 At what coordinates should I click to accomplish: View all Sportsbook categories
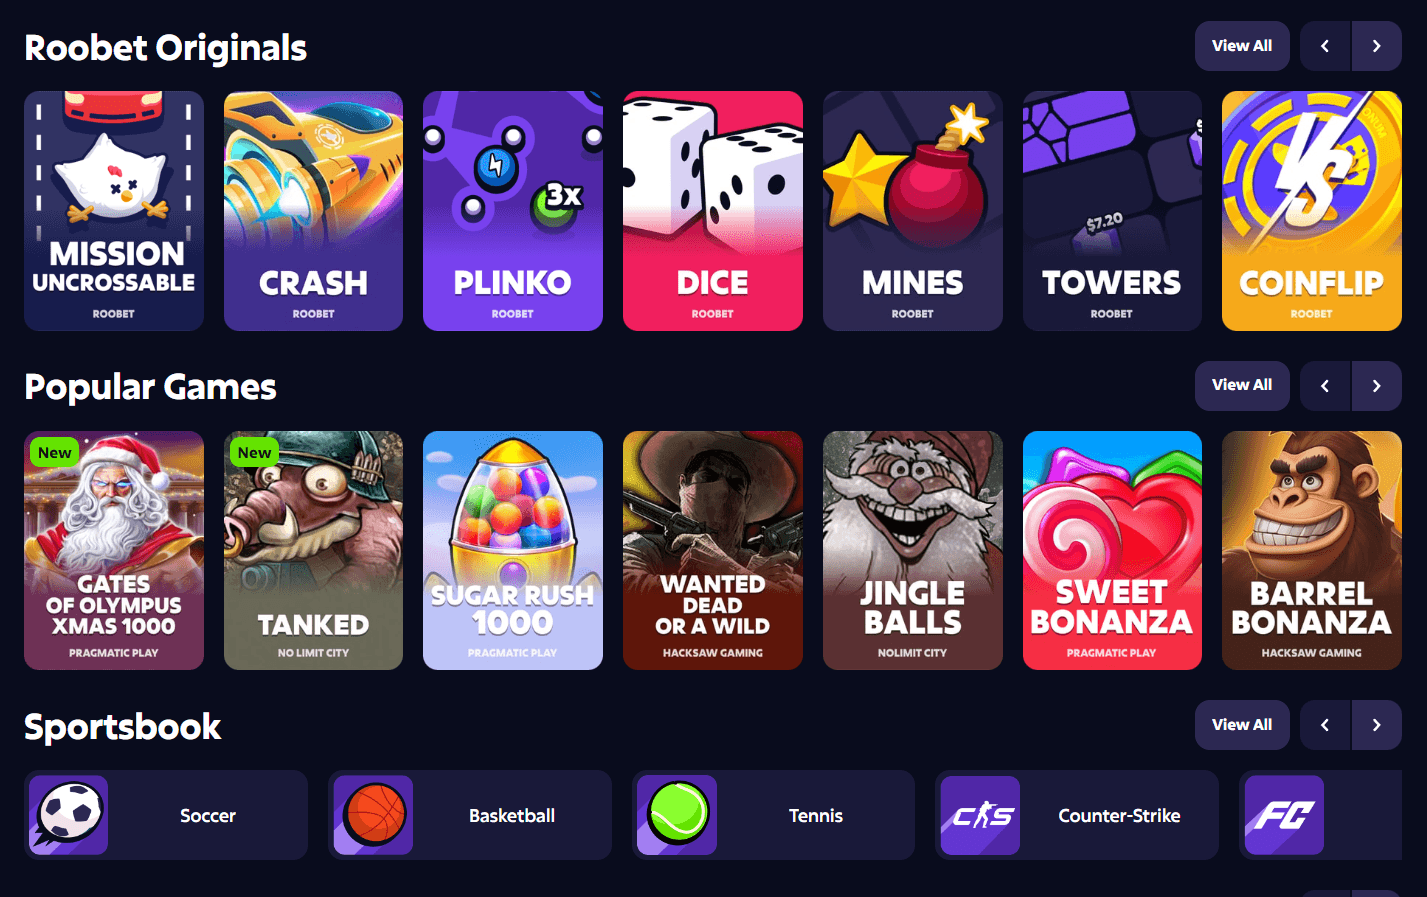pos(1242,725)
